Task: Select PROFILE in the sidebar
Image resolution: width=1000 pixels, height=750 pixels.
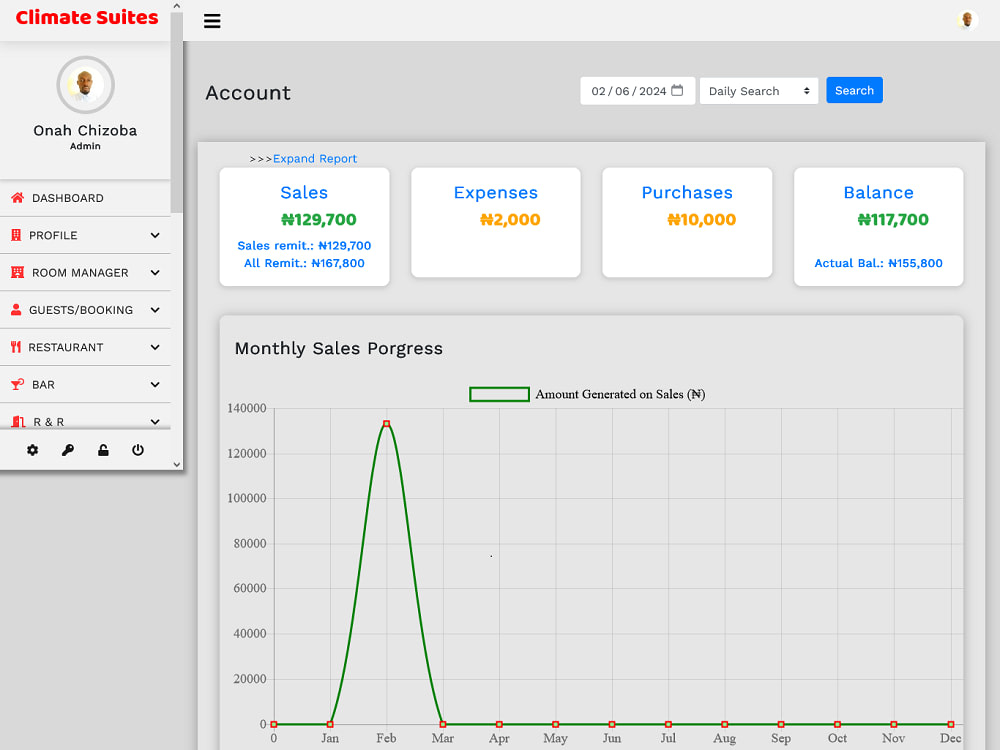Action: (x=85, y=235)
